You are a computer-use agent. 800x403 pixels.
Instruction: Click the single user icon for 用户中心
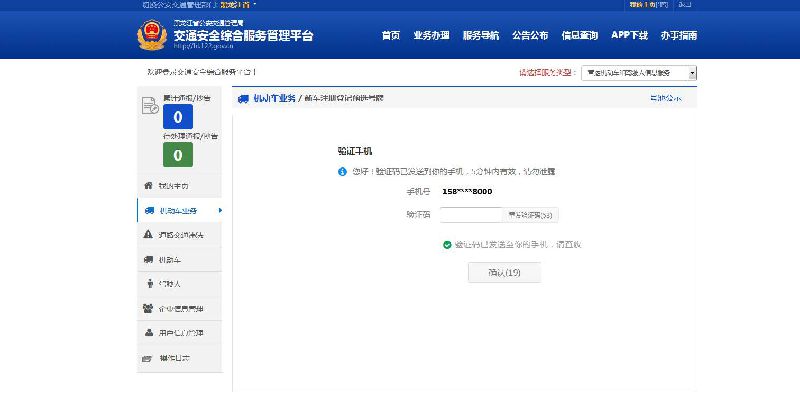pos(148,333)
